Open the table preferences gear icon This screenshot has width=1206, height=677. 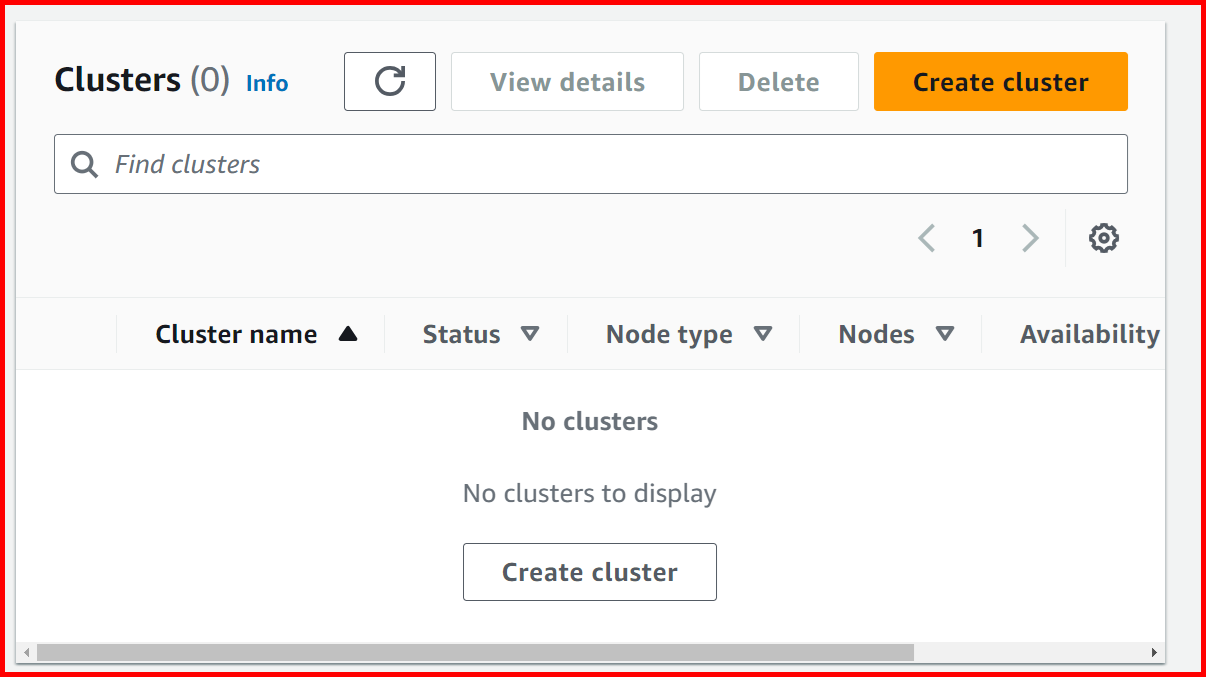[1104, 238]
